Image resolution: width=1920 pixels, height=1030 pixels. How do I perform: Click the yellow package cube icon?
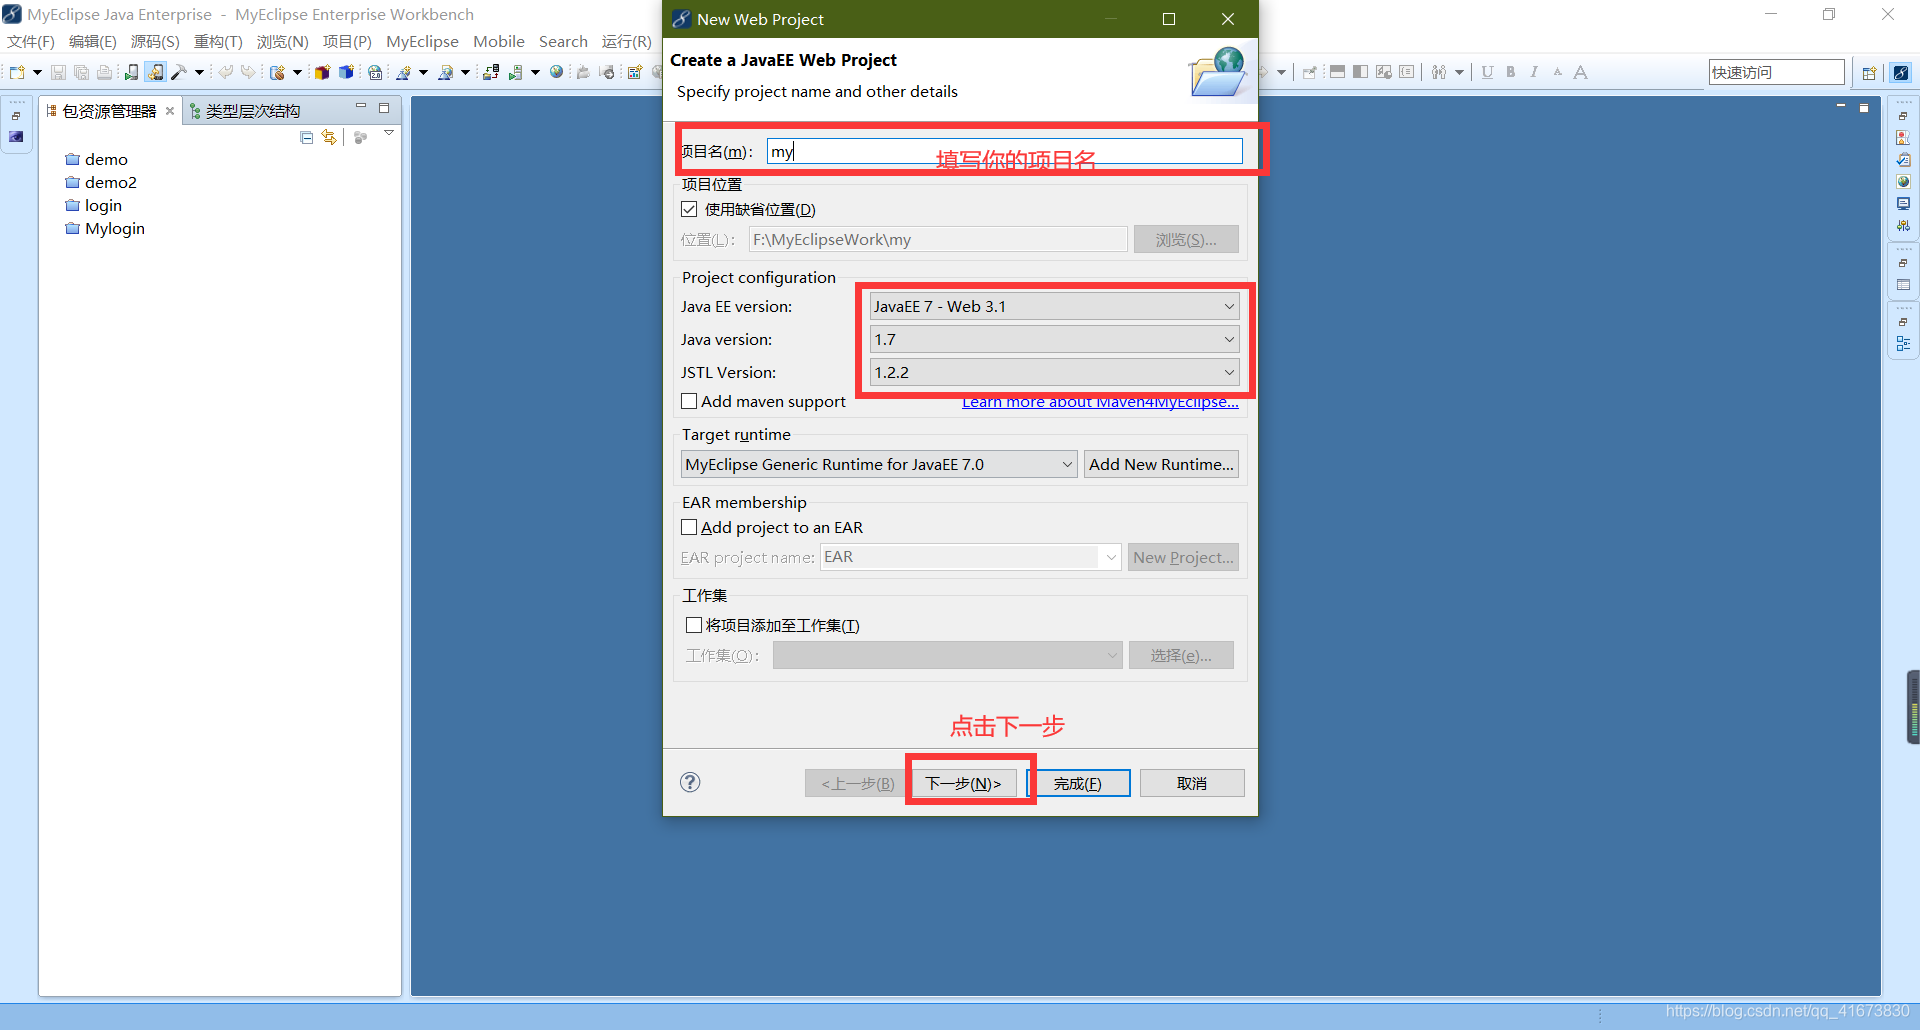coord(322,72)
